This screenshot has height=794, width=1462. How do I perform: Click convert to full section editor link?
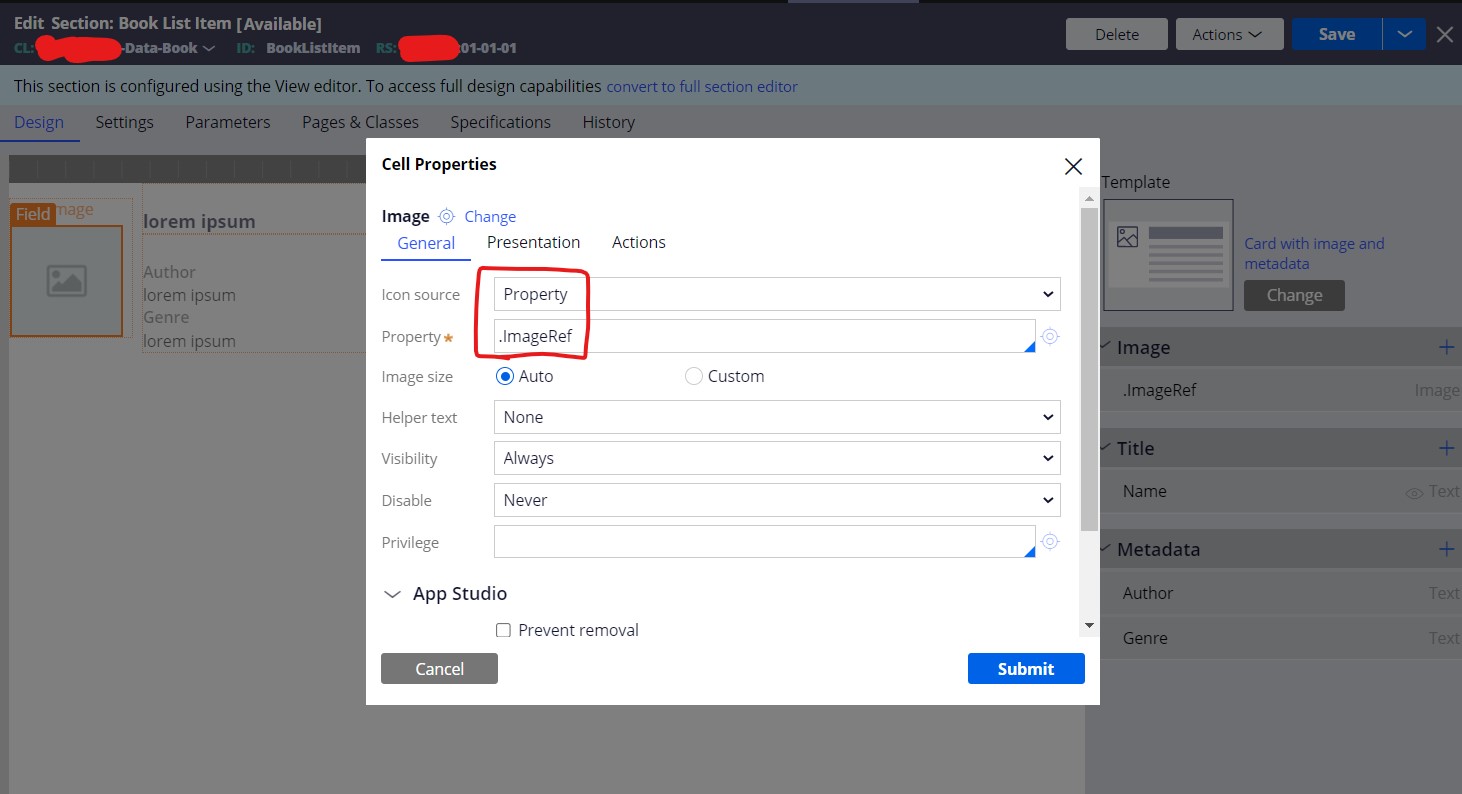click(702, 87)
